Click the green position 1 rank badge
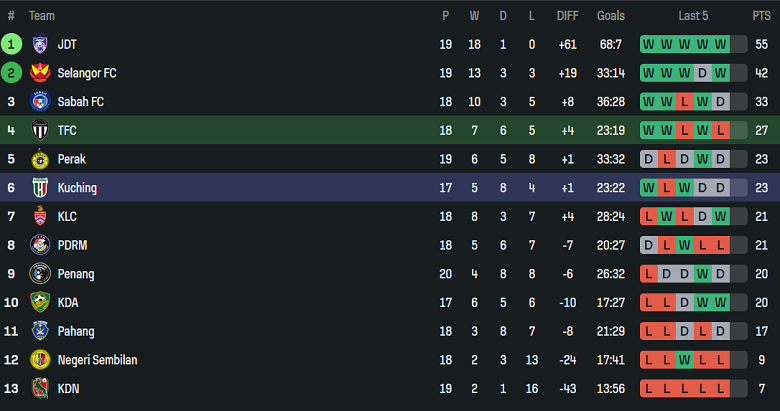This screenshot has width=780, height=411. (x=11, y=44)
